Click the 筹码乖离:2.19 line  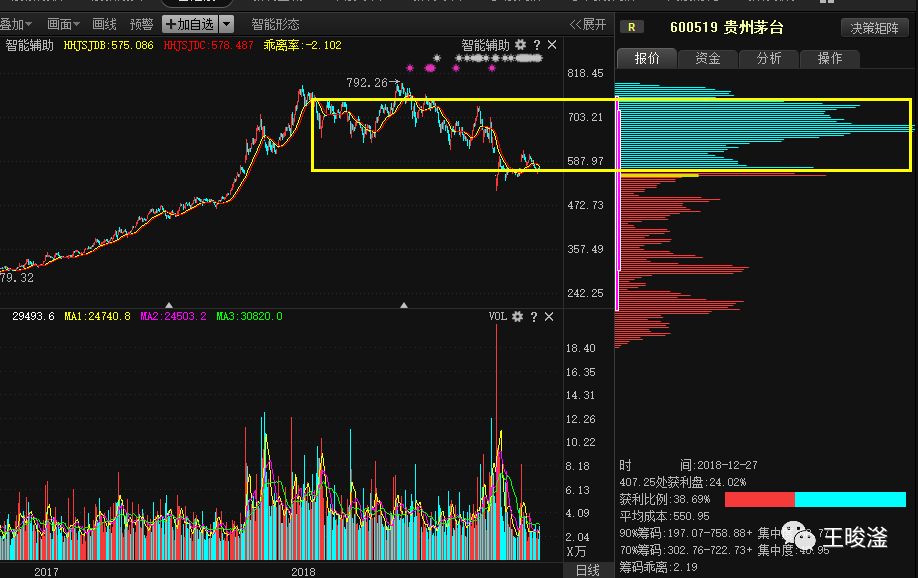(x=659, y=567)
